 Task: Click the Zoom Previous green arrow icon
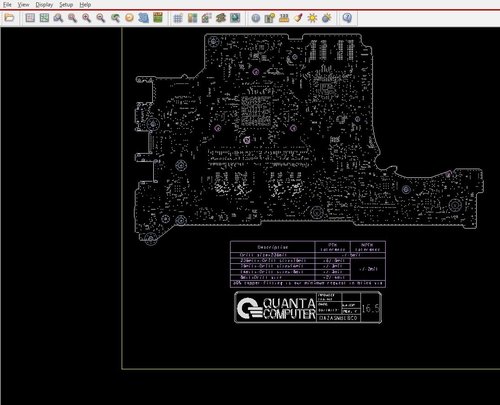tap(115, 18)
